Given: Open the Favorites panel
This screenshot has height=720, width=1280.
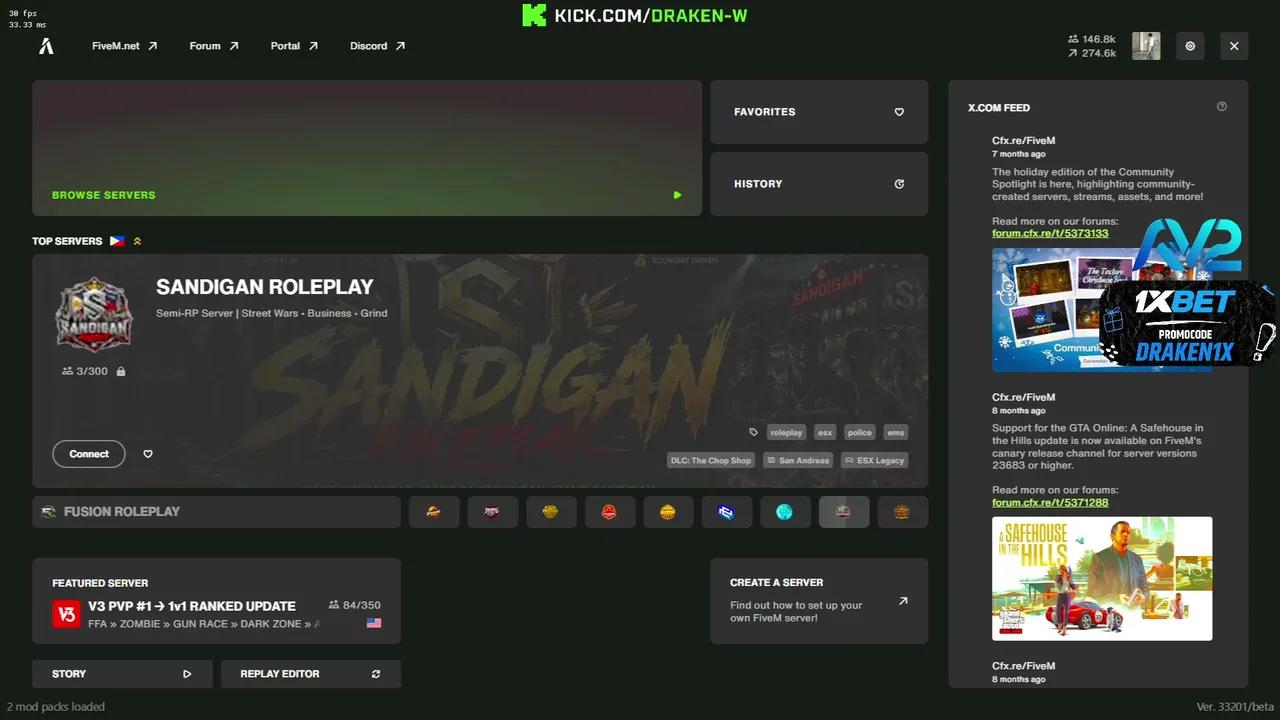Looking at the screenshot, I should (x=819, y=112).
